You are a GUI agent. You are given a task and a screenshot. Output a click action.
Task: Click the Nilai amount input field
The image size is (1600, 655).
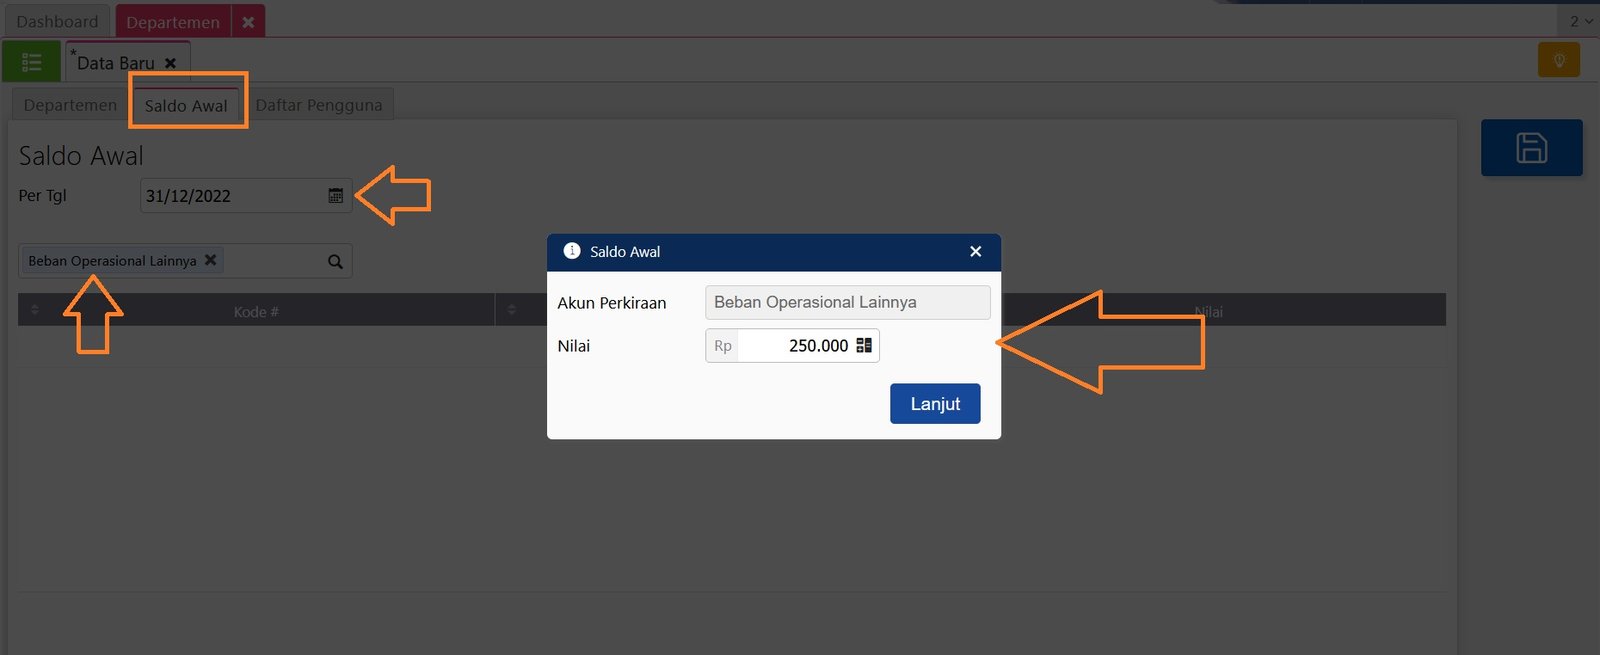[795, 346]
